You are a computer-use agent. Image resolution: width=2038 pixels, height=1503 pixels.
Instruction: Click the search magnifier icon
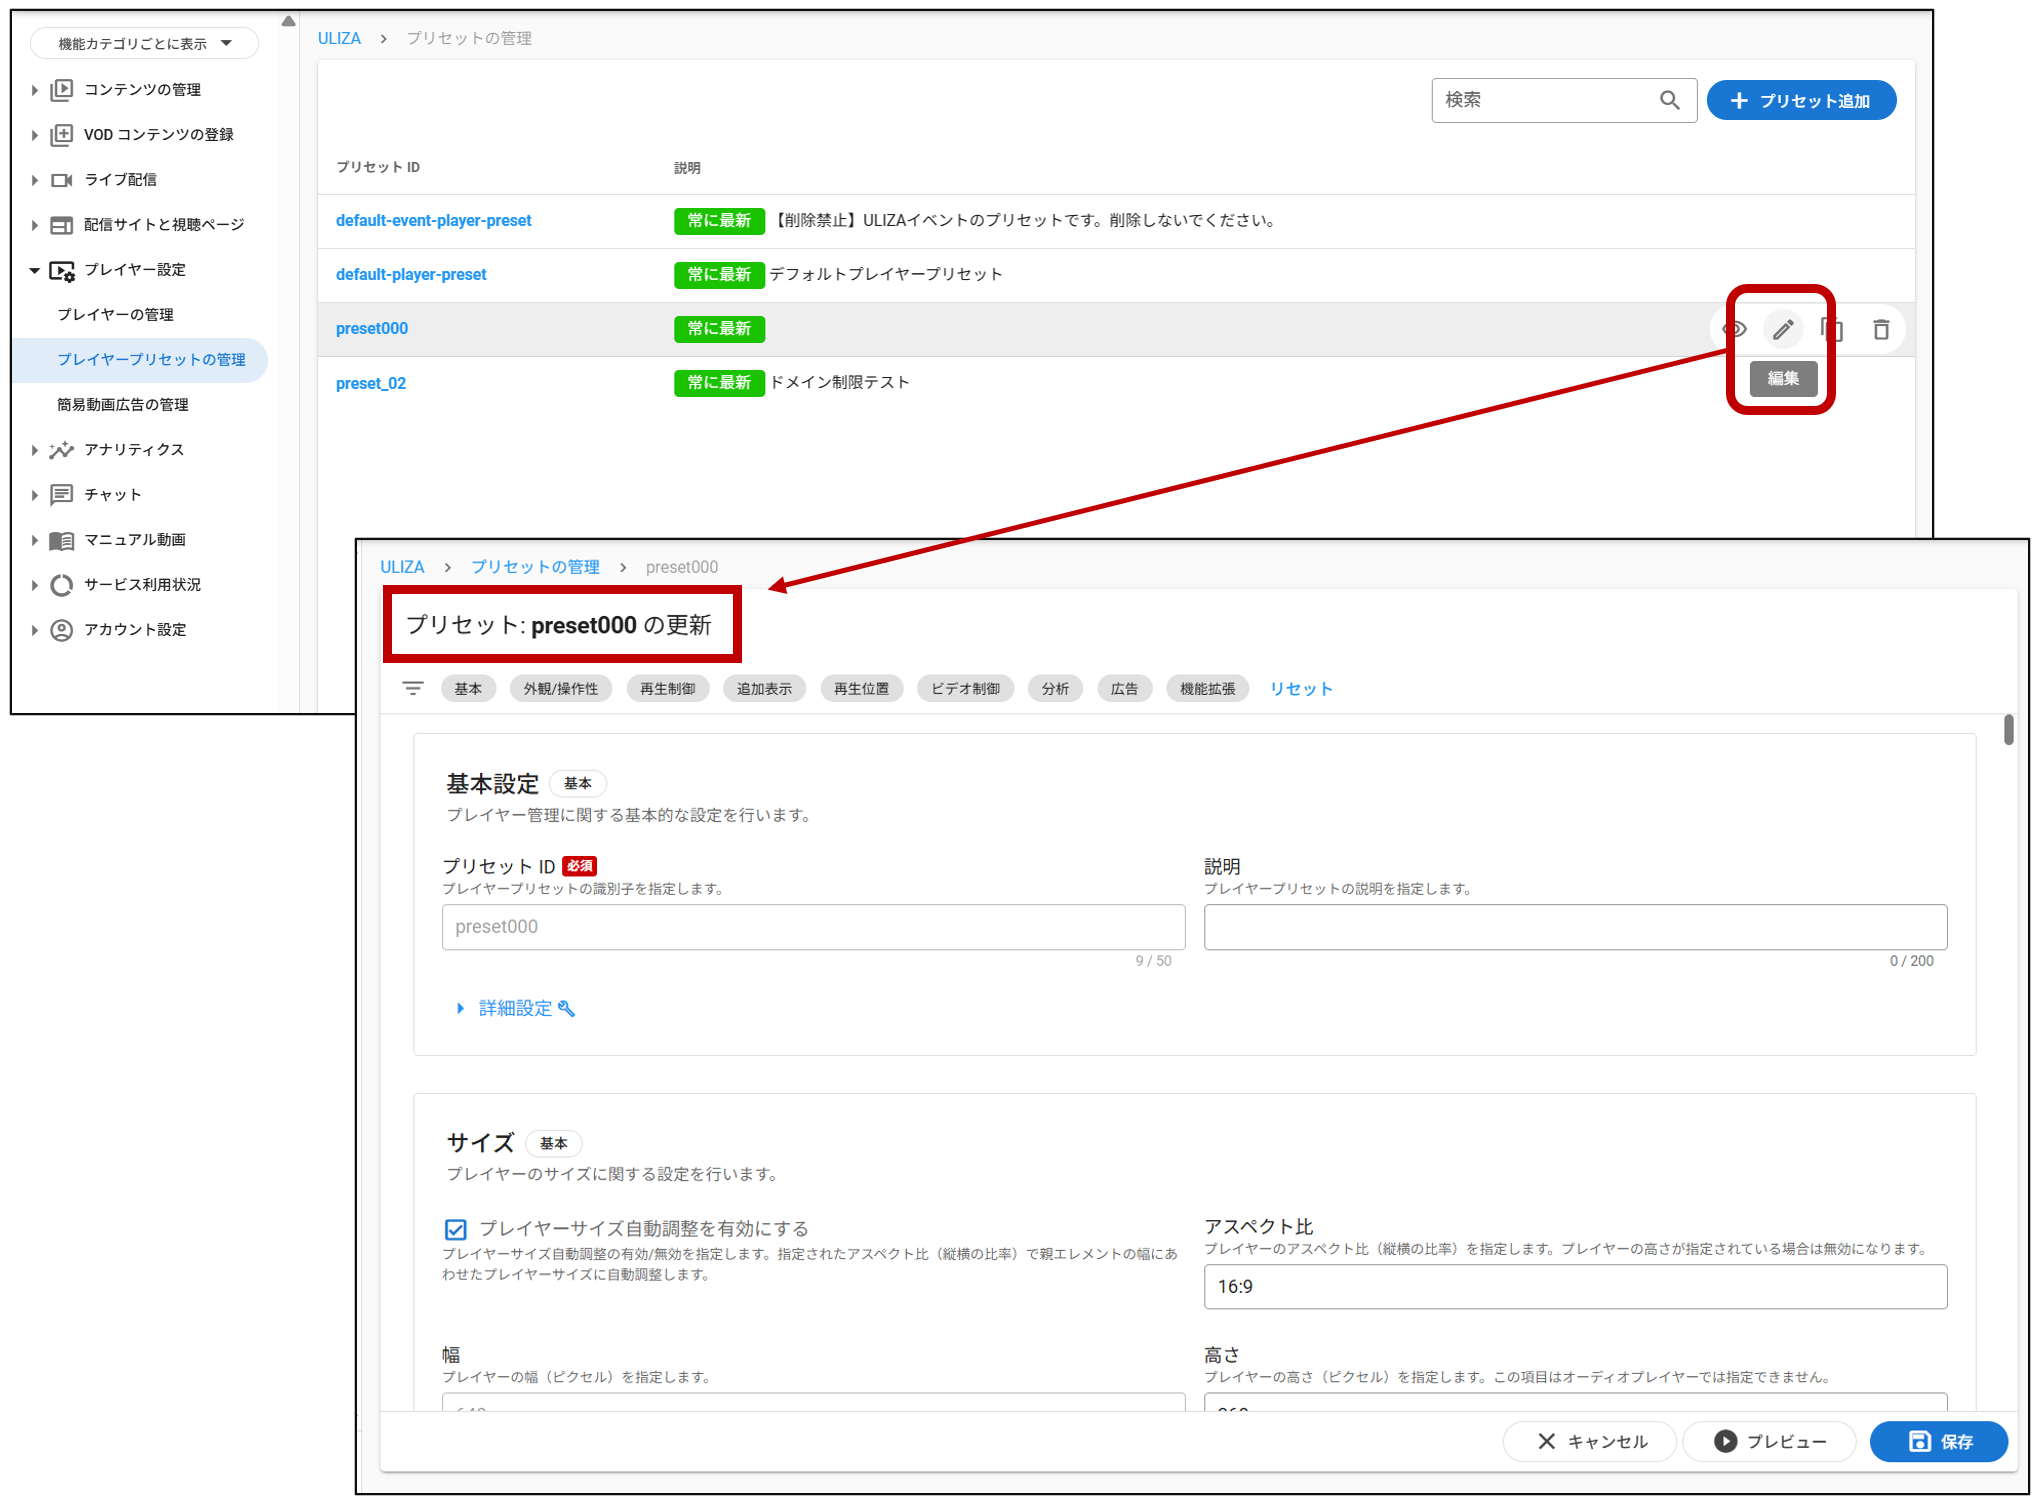[1670, 100]
